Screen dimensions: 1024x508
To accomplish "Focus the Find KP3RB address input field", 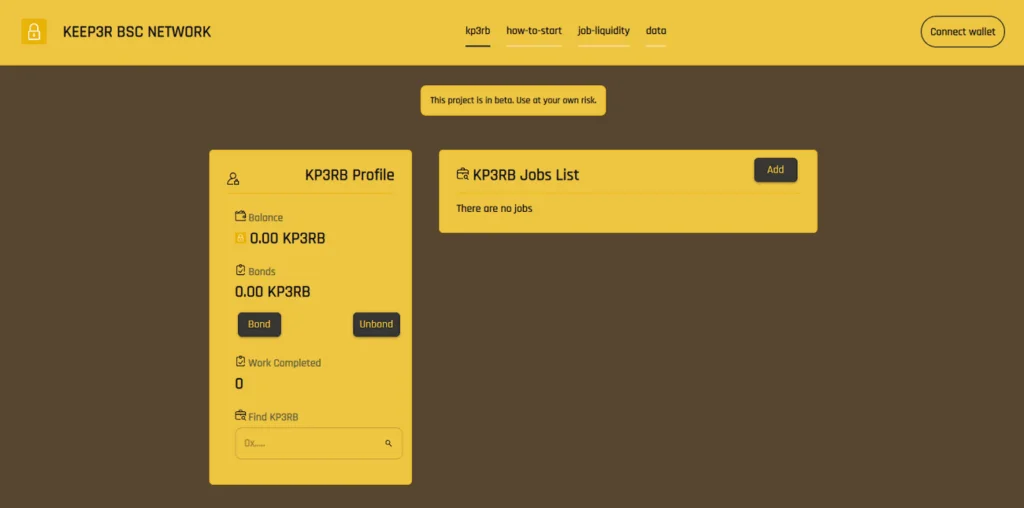I will pos(310,443).
